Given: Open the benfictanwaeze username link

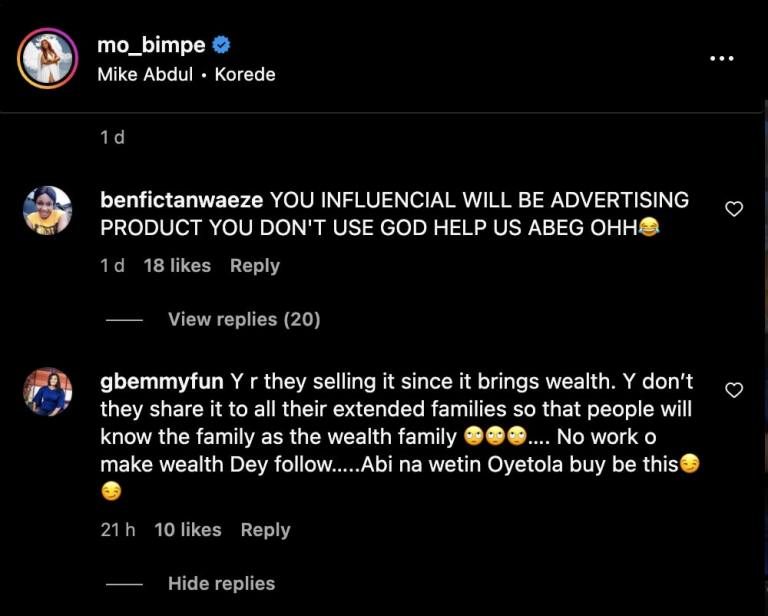Looking at the screenshot, I should (x=182, y=199).
